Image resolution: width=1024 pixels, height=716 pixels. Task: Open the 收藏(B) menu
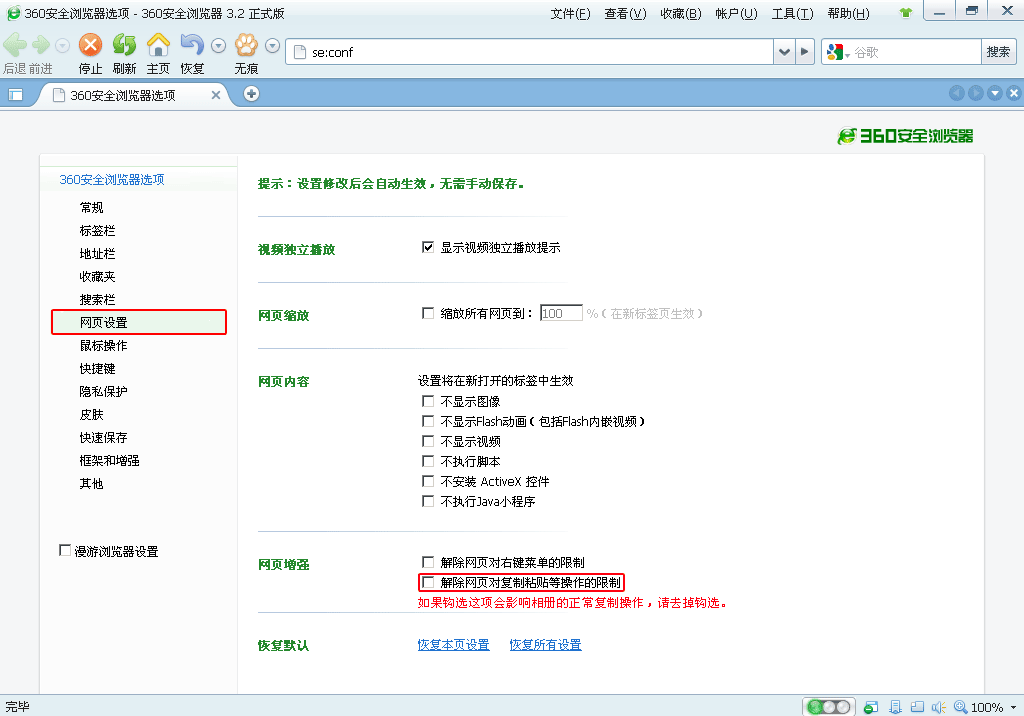tap(680, 14)
